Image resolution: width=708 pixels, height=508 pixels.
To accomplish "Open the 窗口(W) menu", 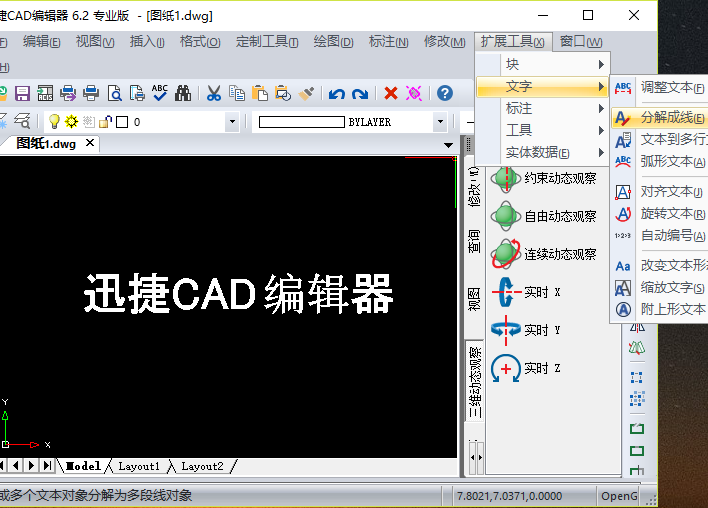I will [x=581, y=42].
